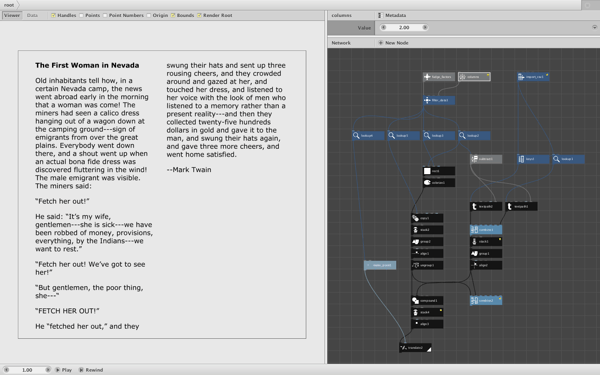Select the lookup node right of keys1
This screenshot has width=600, height=375.
pos(568,159)
